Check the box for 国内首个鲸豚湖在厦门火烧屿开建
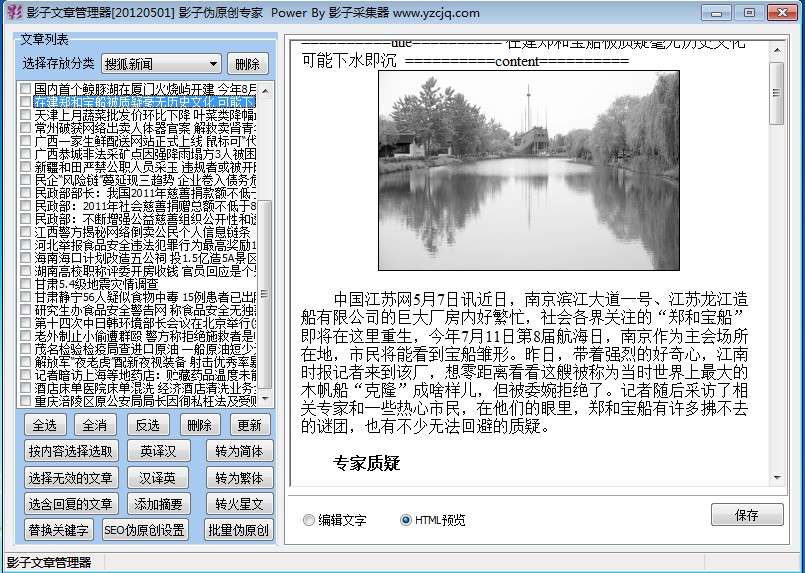Viewport: 805px width, 573px height. 25,89
